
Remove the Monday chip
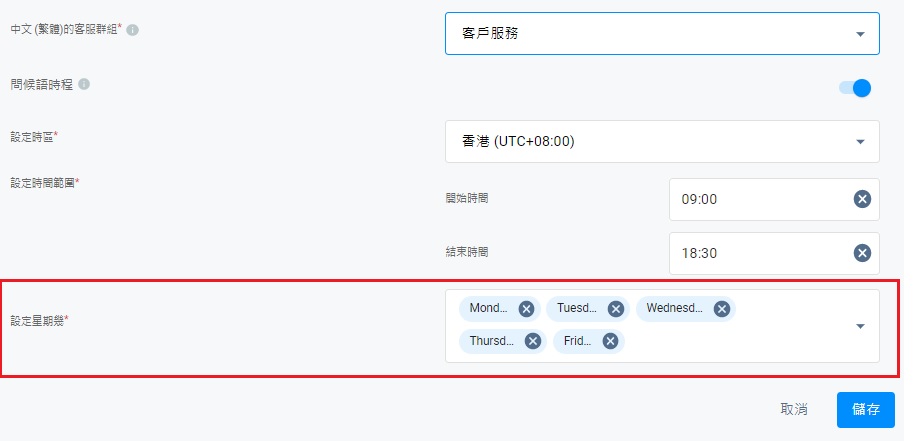click(x=526, y=309)
